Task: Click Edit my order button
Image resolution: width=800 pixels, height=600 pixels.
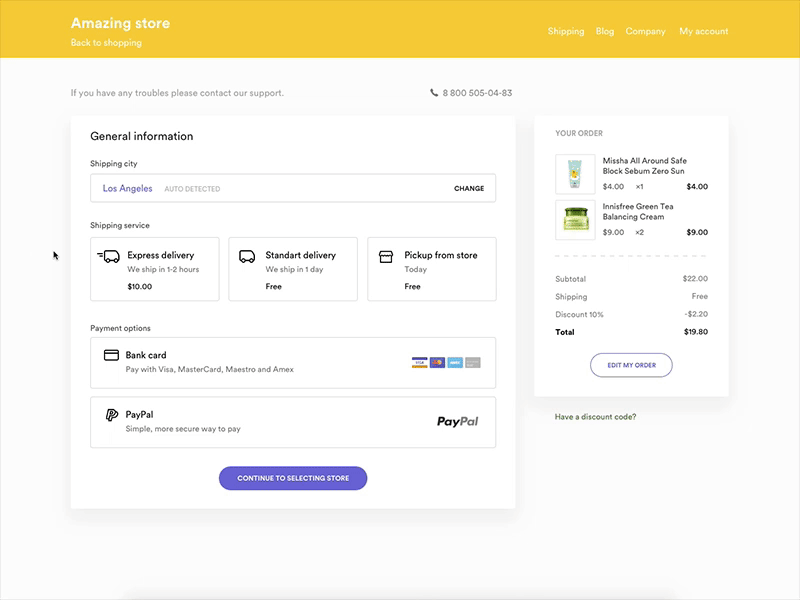Action: pos(631,365)
